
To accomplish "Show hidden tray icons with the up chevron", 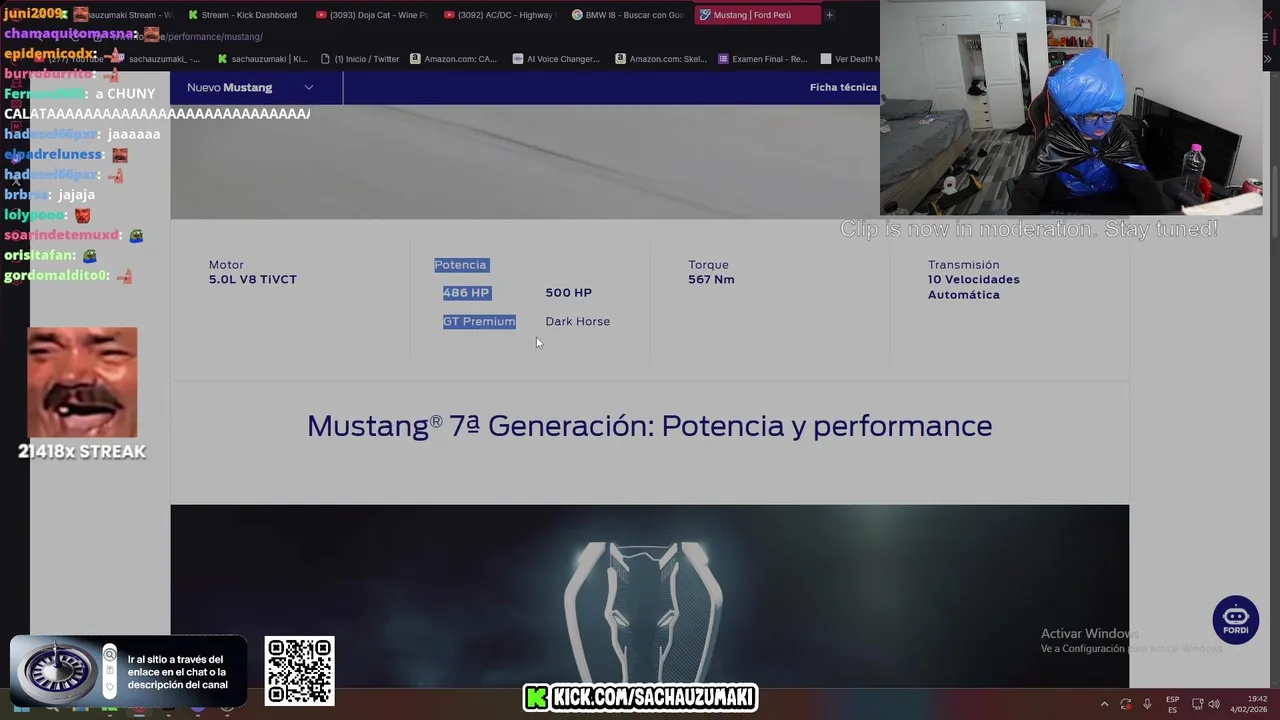I will point(1104,704).
